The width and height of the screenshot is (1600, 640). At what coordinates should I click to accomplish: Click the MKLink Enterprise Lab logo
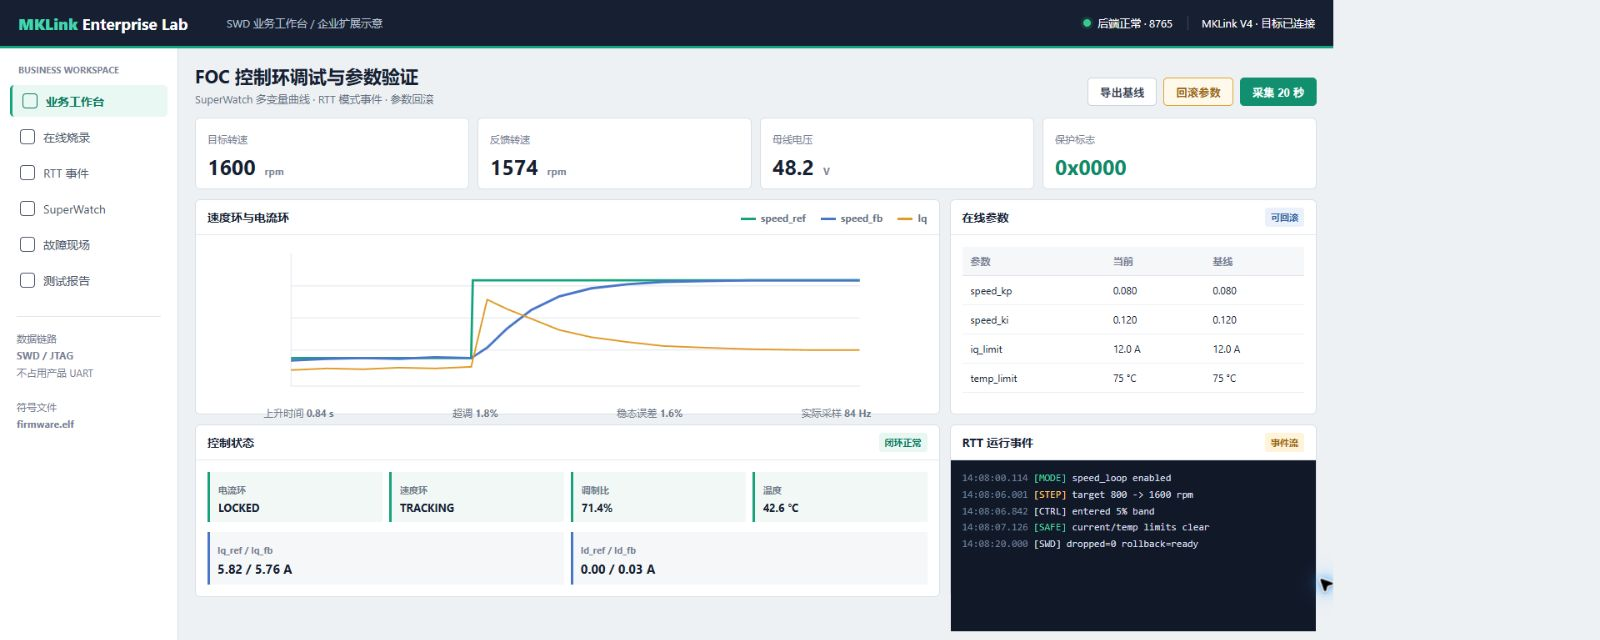click(103, 24)
